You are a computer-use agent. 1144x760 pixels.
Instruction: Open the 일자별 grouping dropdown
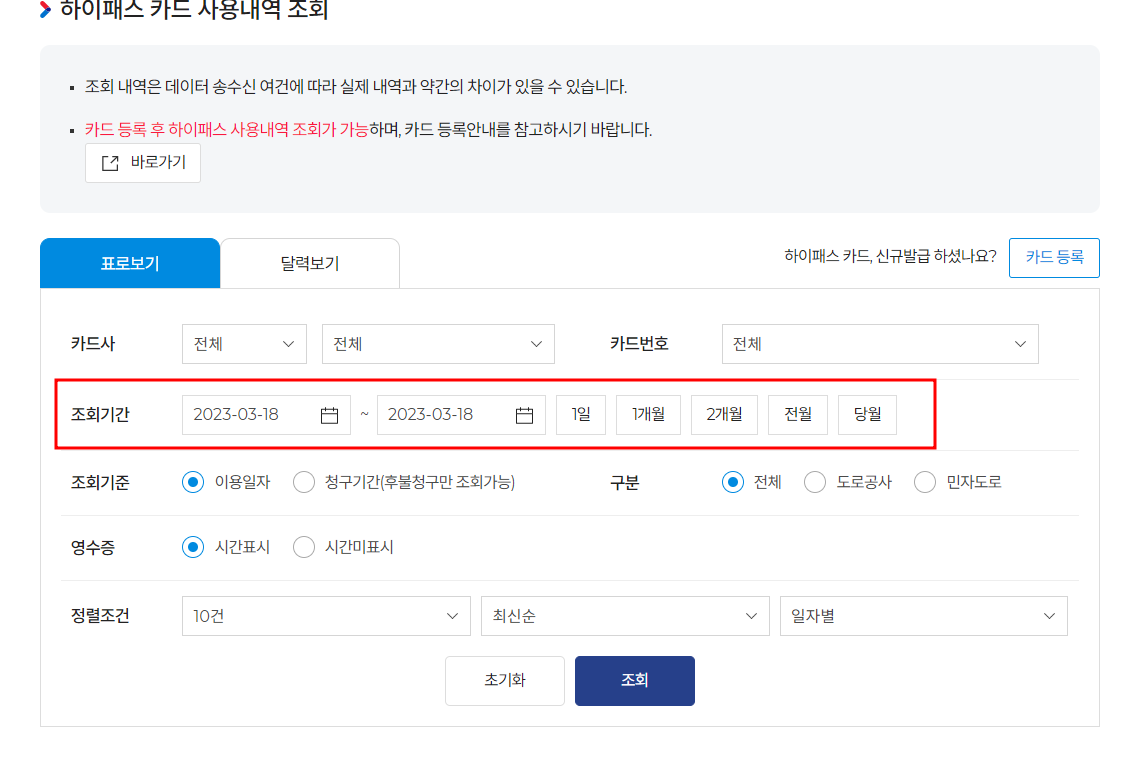click(x=923, y=615)
